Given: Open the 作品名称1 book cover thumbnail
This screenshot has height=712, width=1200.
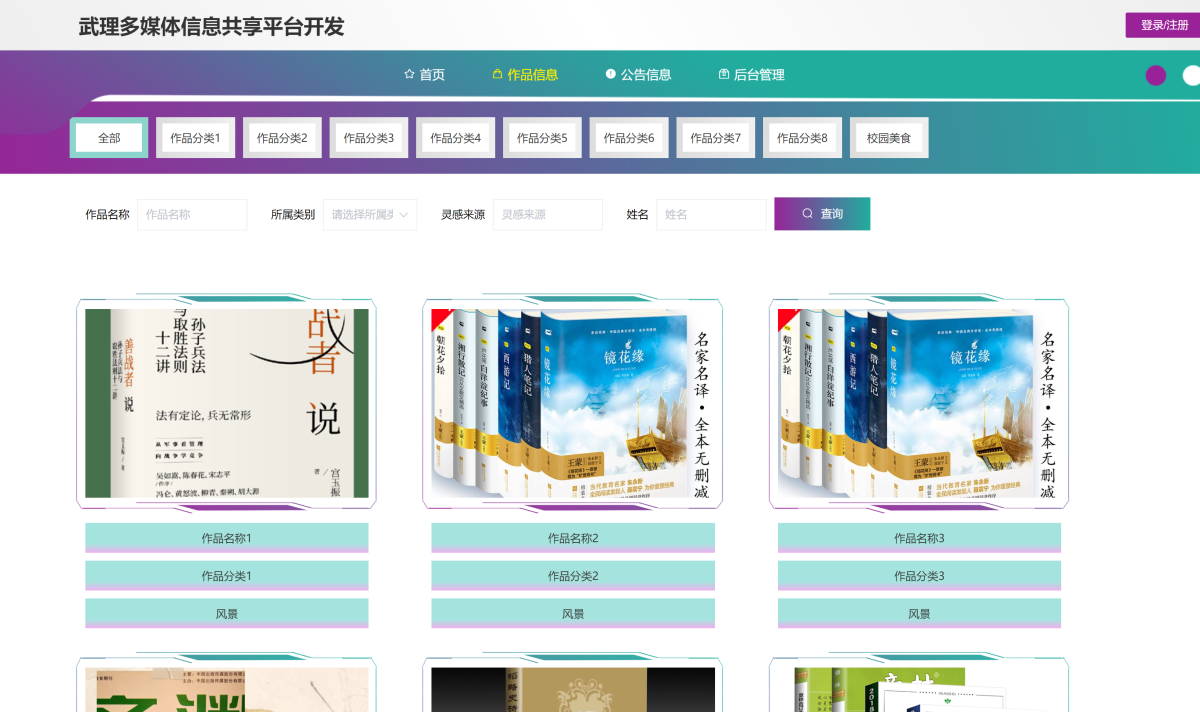Looking at the screenshot, I should tap(227, 403).
